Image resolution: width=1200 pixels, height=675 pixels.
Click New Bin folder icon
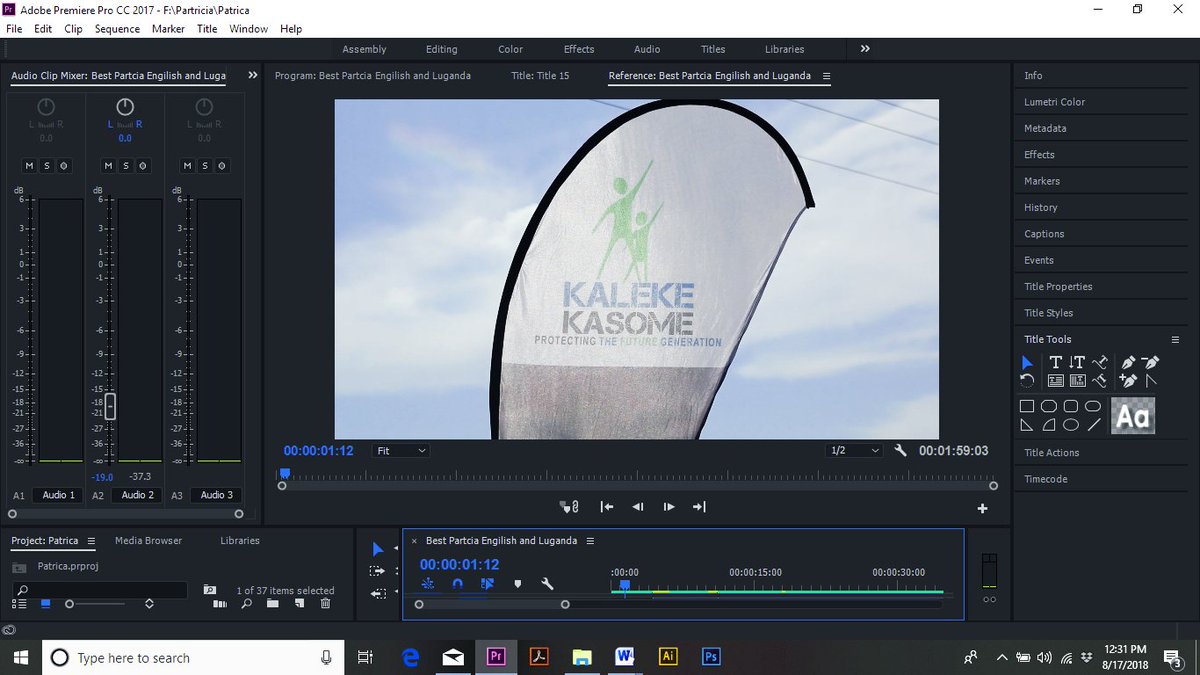272,603
